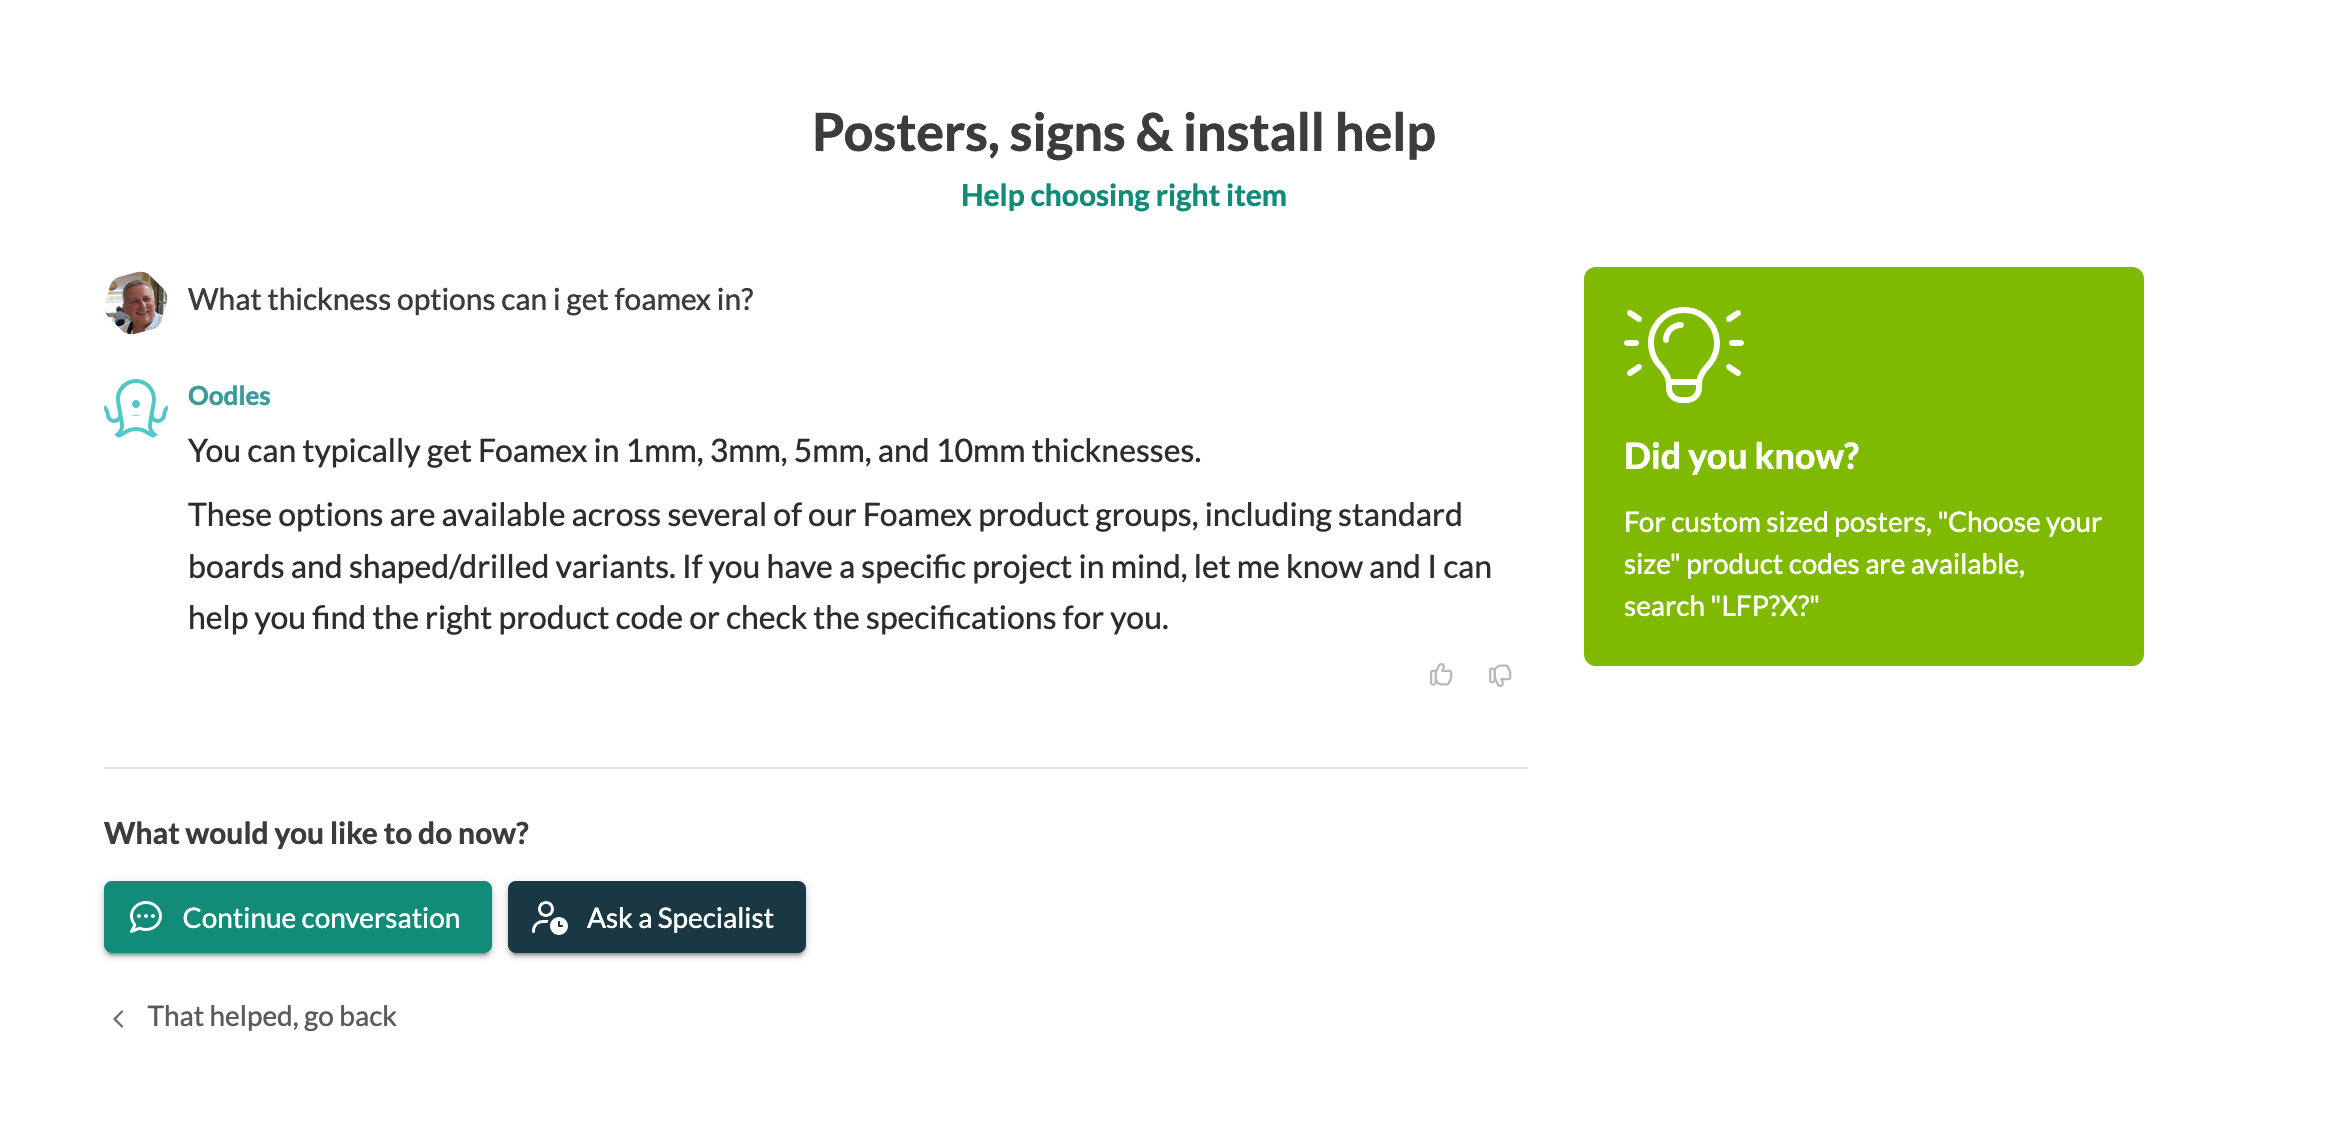Click the green Did you know card
This screenshot has width=2350, height=1122.
point(1863,466)
